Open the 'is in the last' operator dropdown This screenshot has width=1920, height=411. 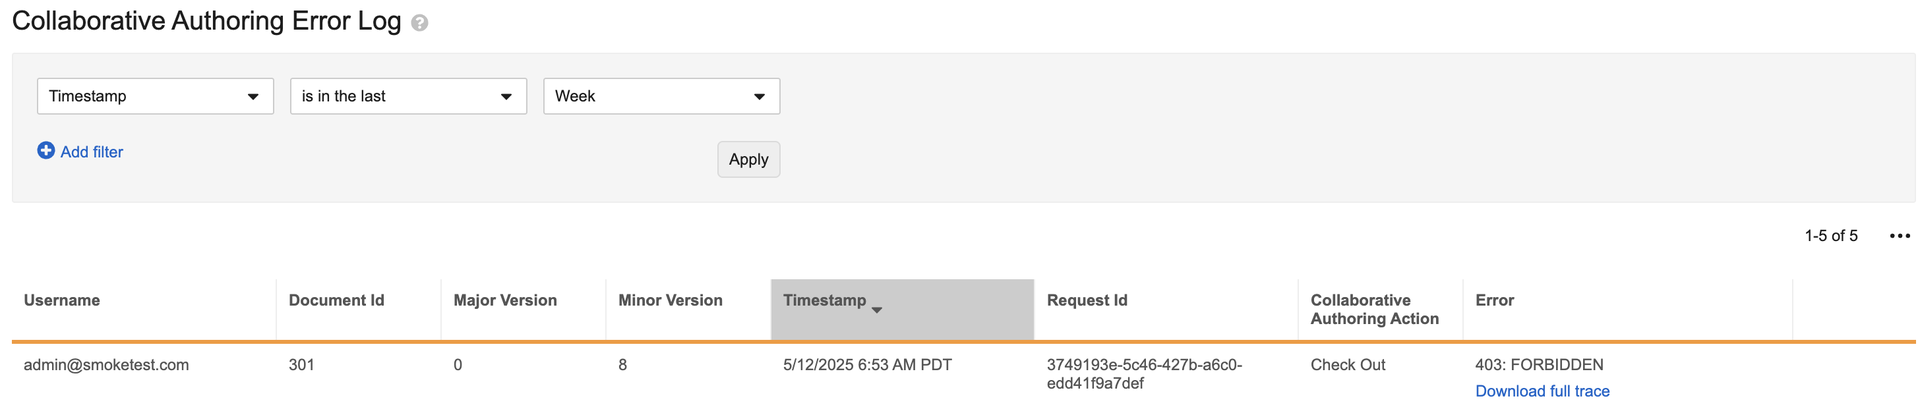click(408, 96)
